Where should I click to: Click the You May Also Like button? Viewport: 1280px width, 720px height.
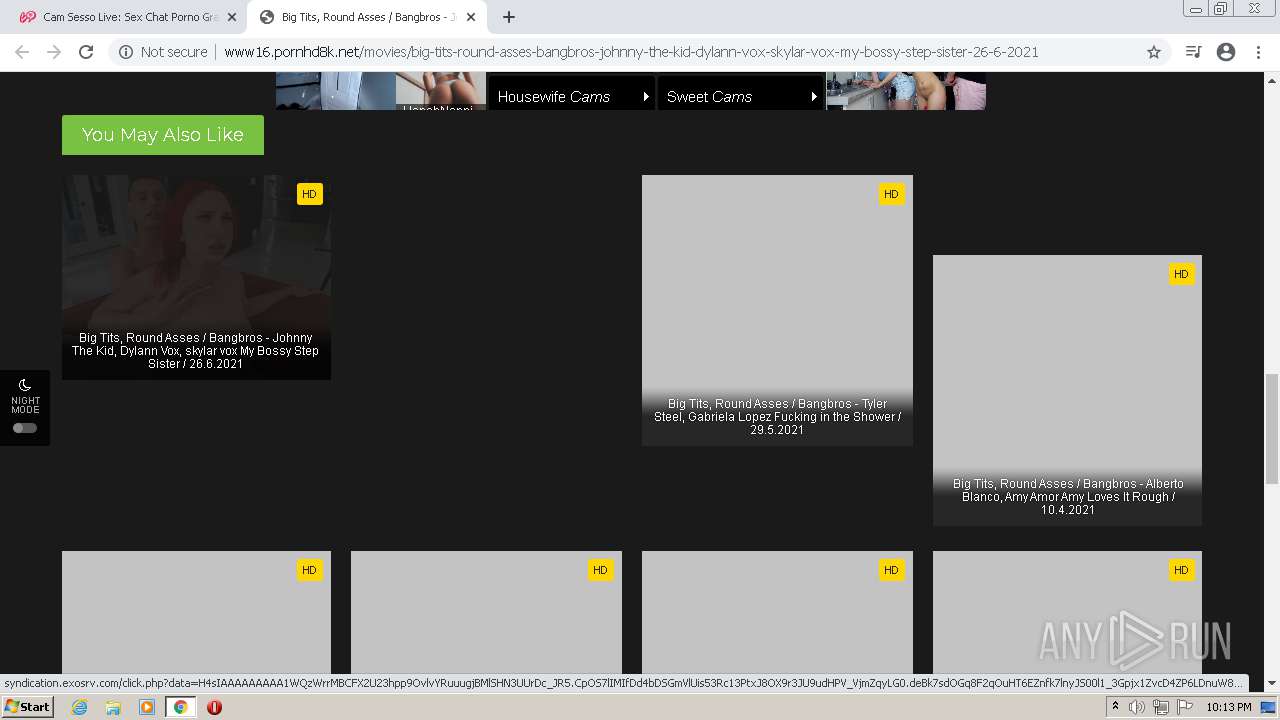click(x=163, y=135)
